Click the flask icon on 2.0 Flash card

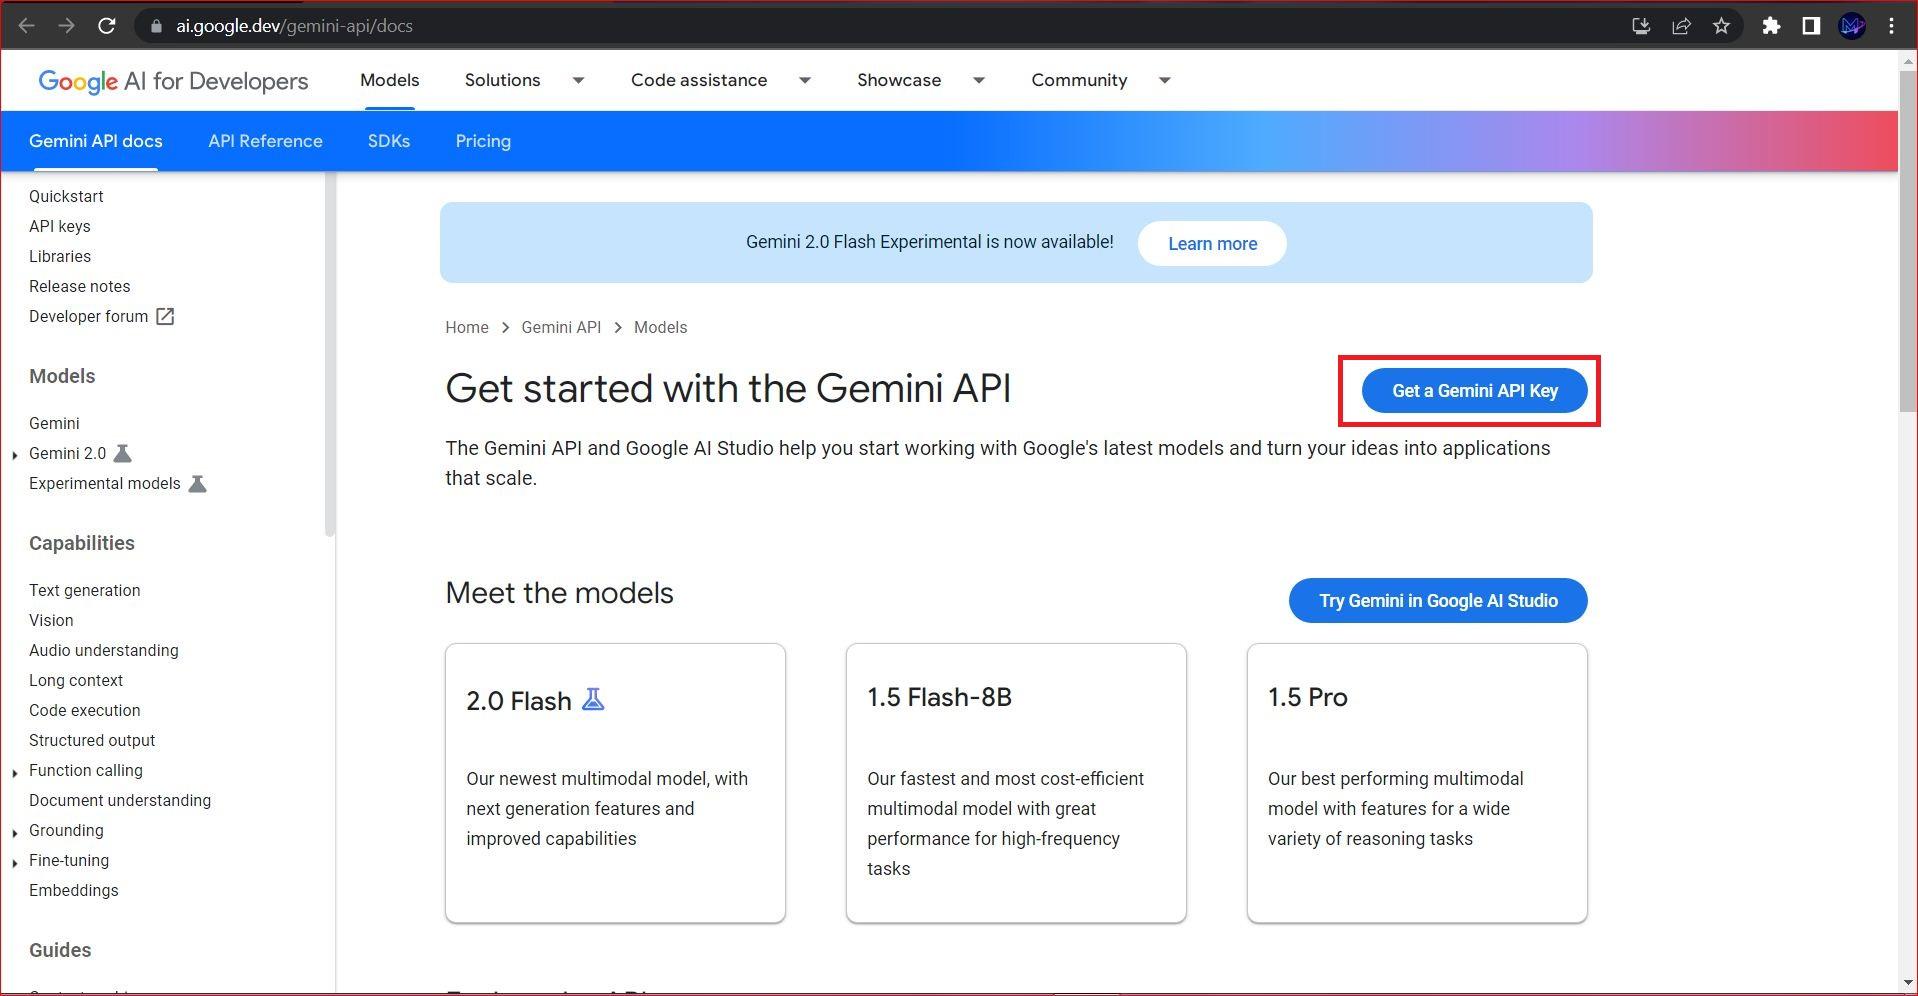pyautogui.click(x=593, y=699)
